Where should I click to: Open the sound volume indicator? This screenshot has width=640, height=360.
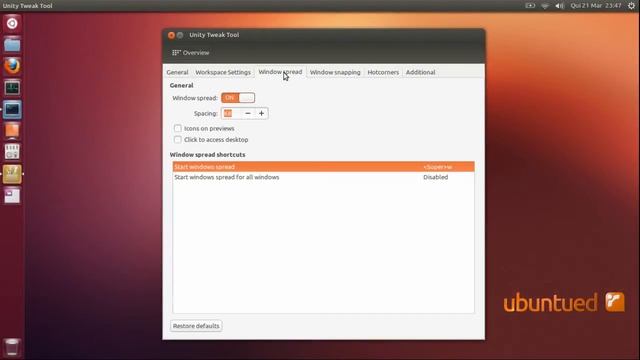click(x=559, y=6)
